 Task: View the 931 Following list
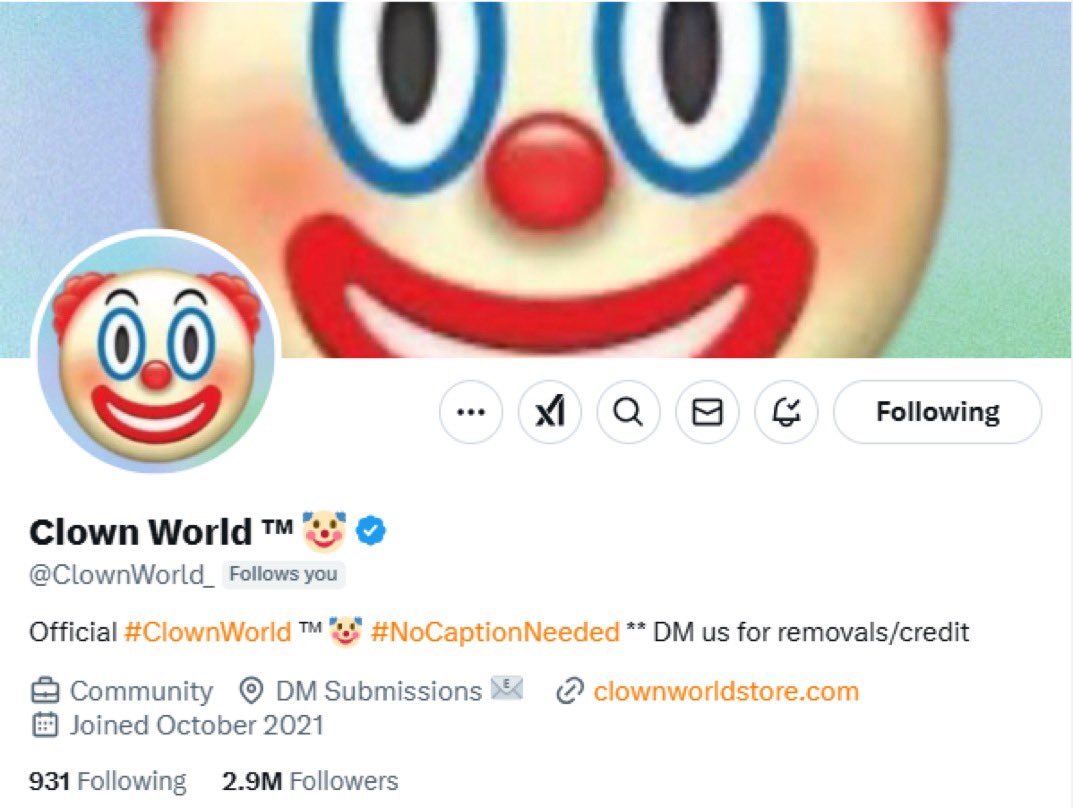click(x=107, y=781)
